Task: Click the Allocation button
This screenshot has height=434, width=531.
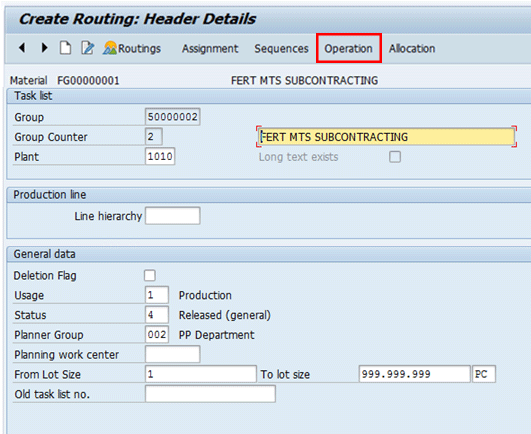Action: 412,48
